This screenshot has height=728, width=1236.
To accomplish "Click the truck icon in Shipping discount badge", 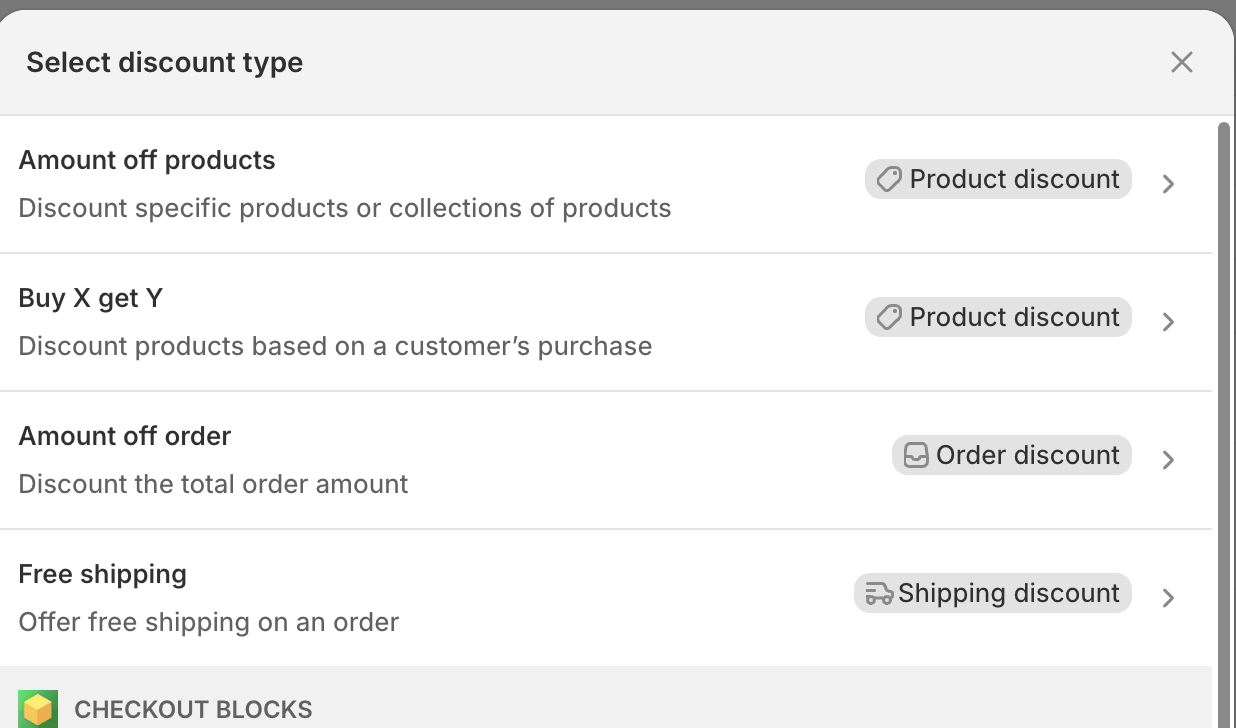I will pos(879,593).
